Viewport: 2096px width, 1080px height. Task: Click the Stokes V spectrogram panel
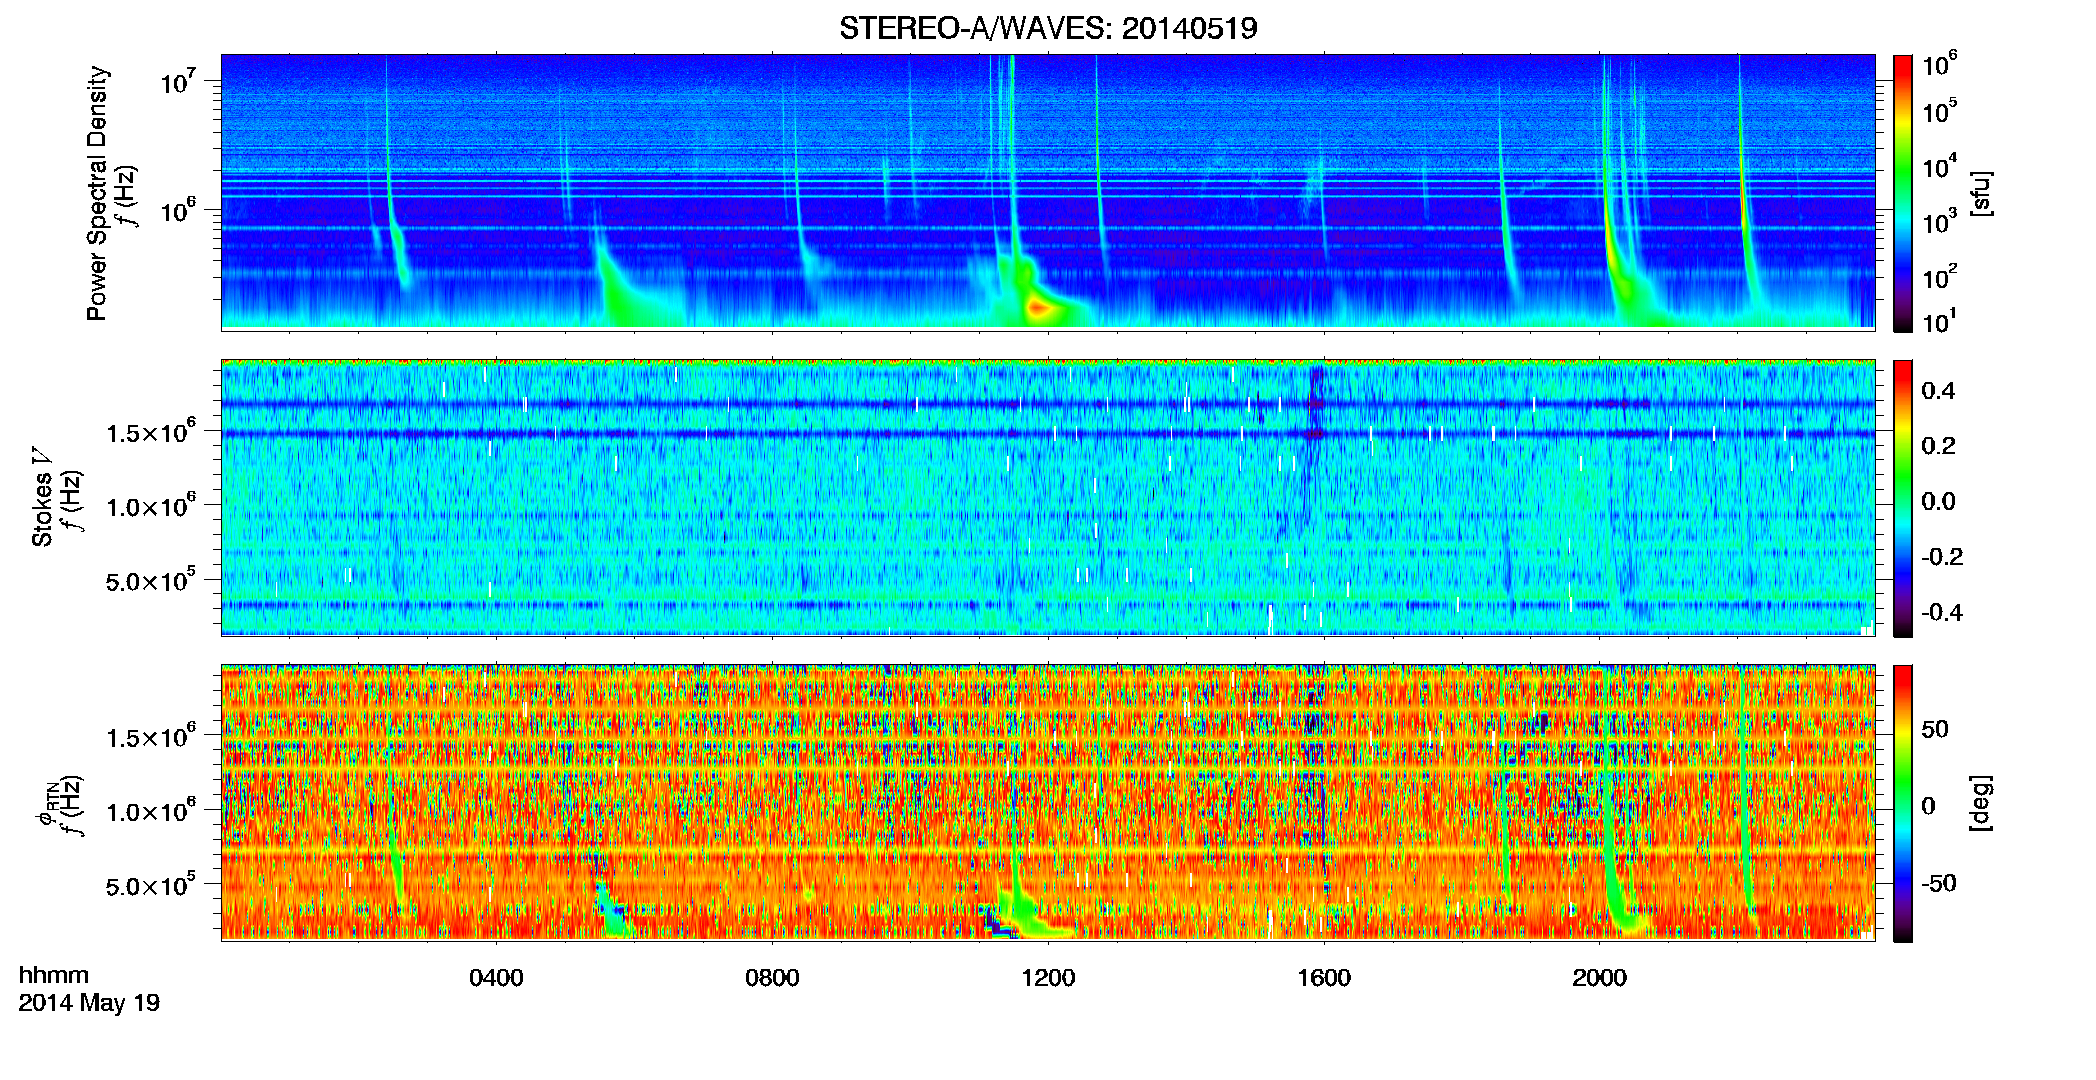[x=1048, y=498]
